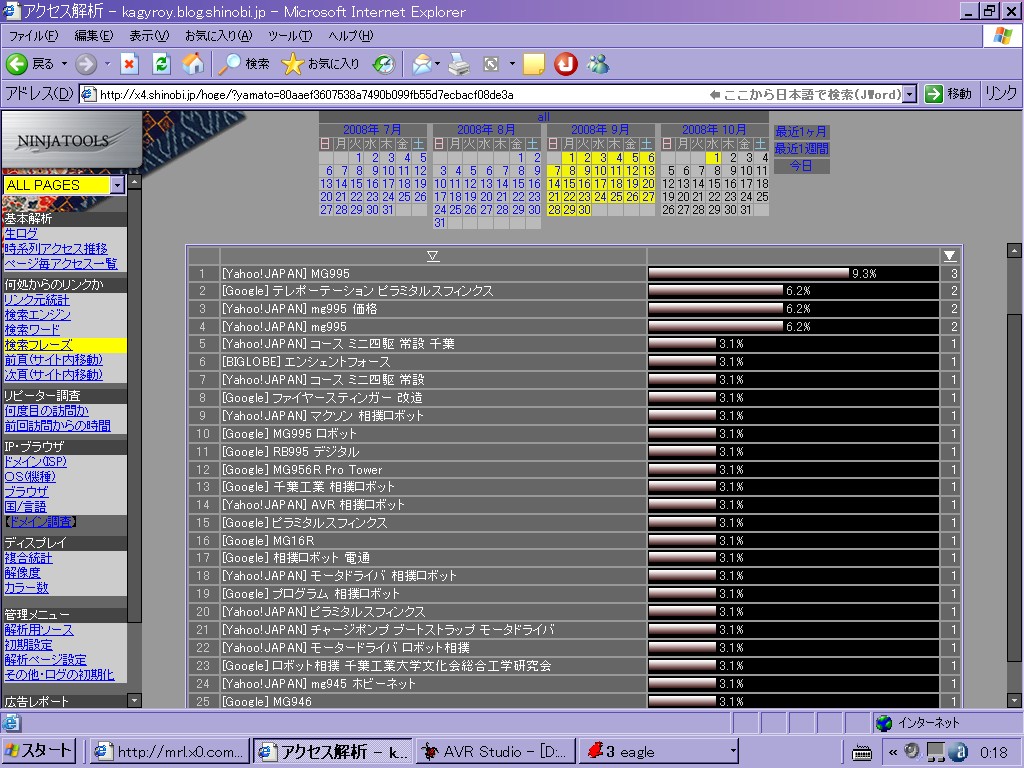Open ファイル(F) menu
The height and width of the screenshot is (768, 1024).
33,36
